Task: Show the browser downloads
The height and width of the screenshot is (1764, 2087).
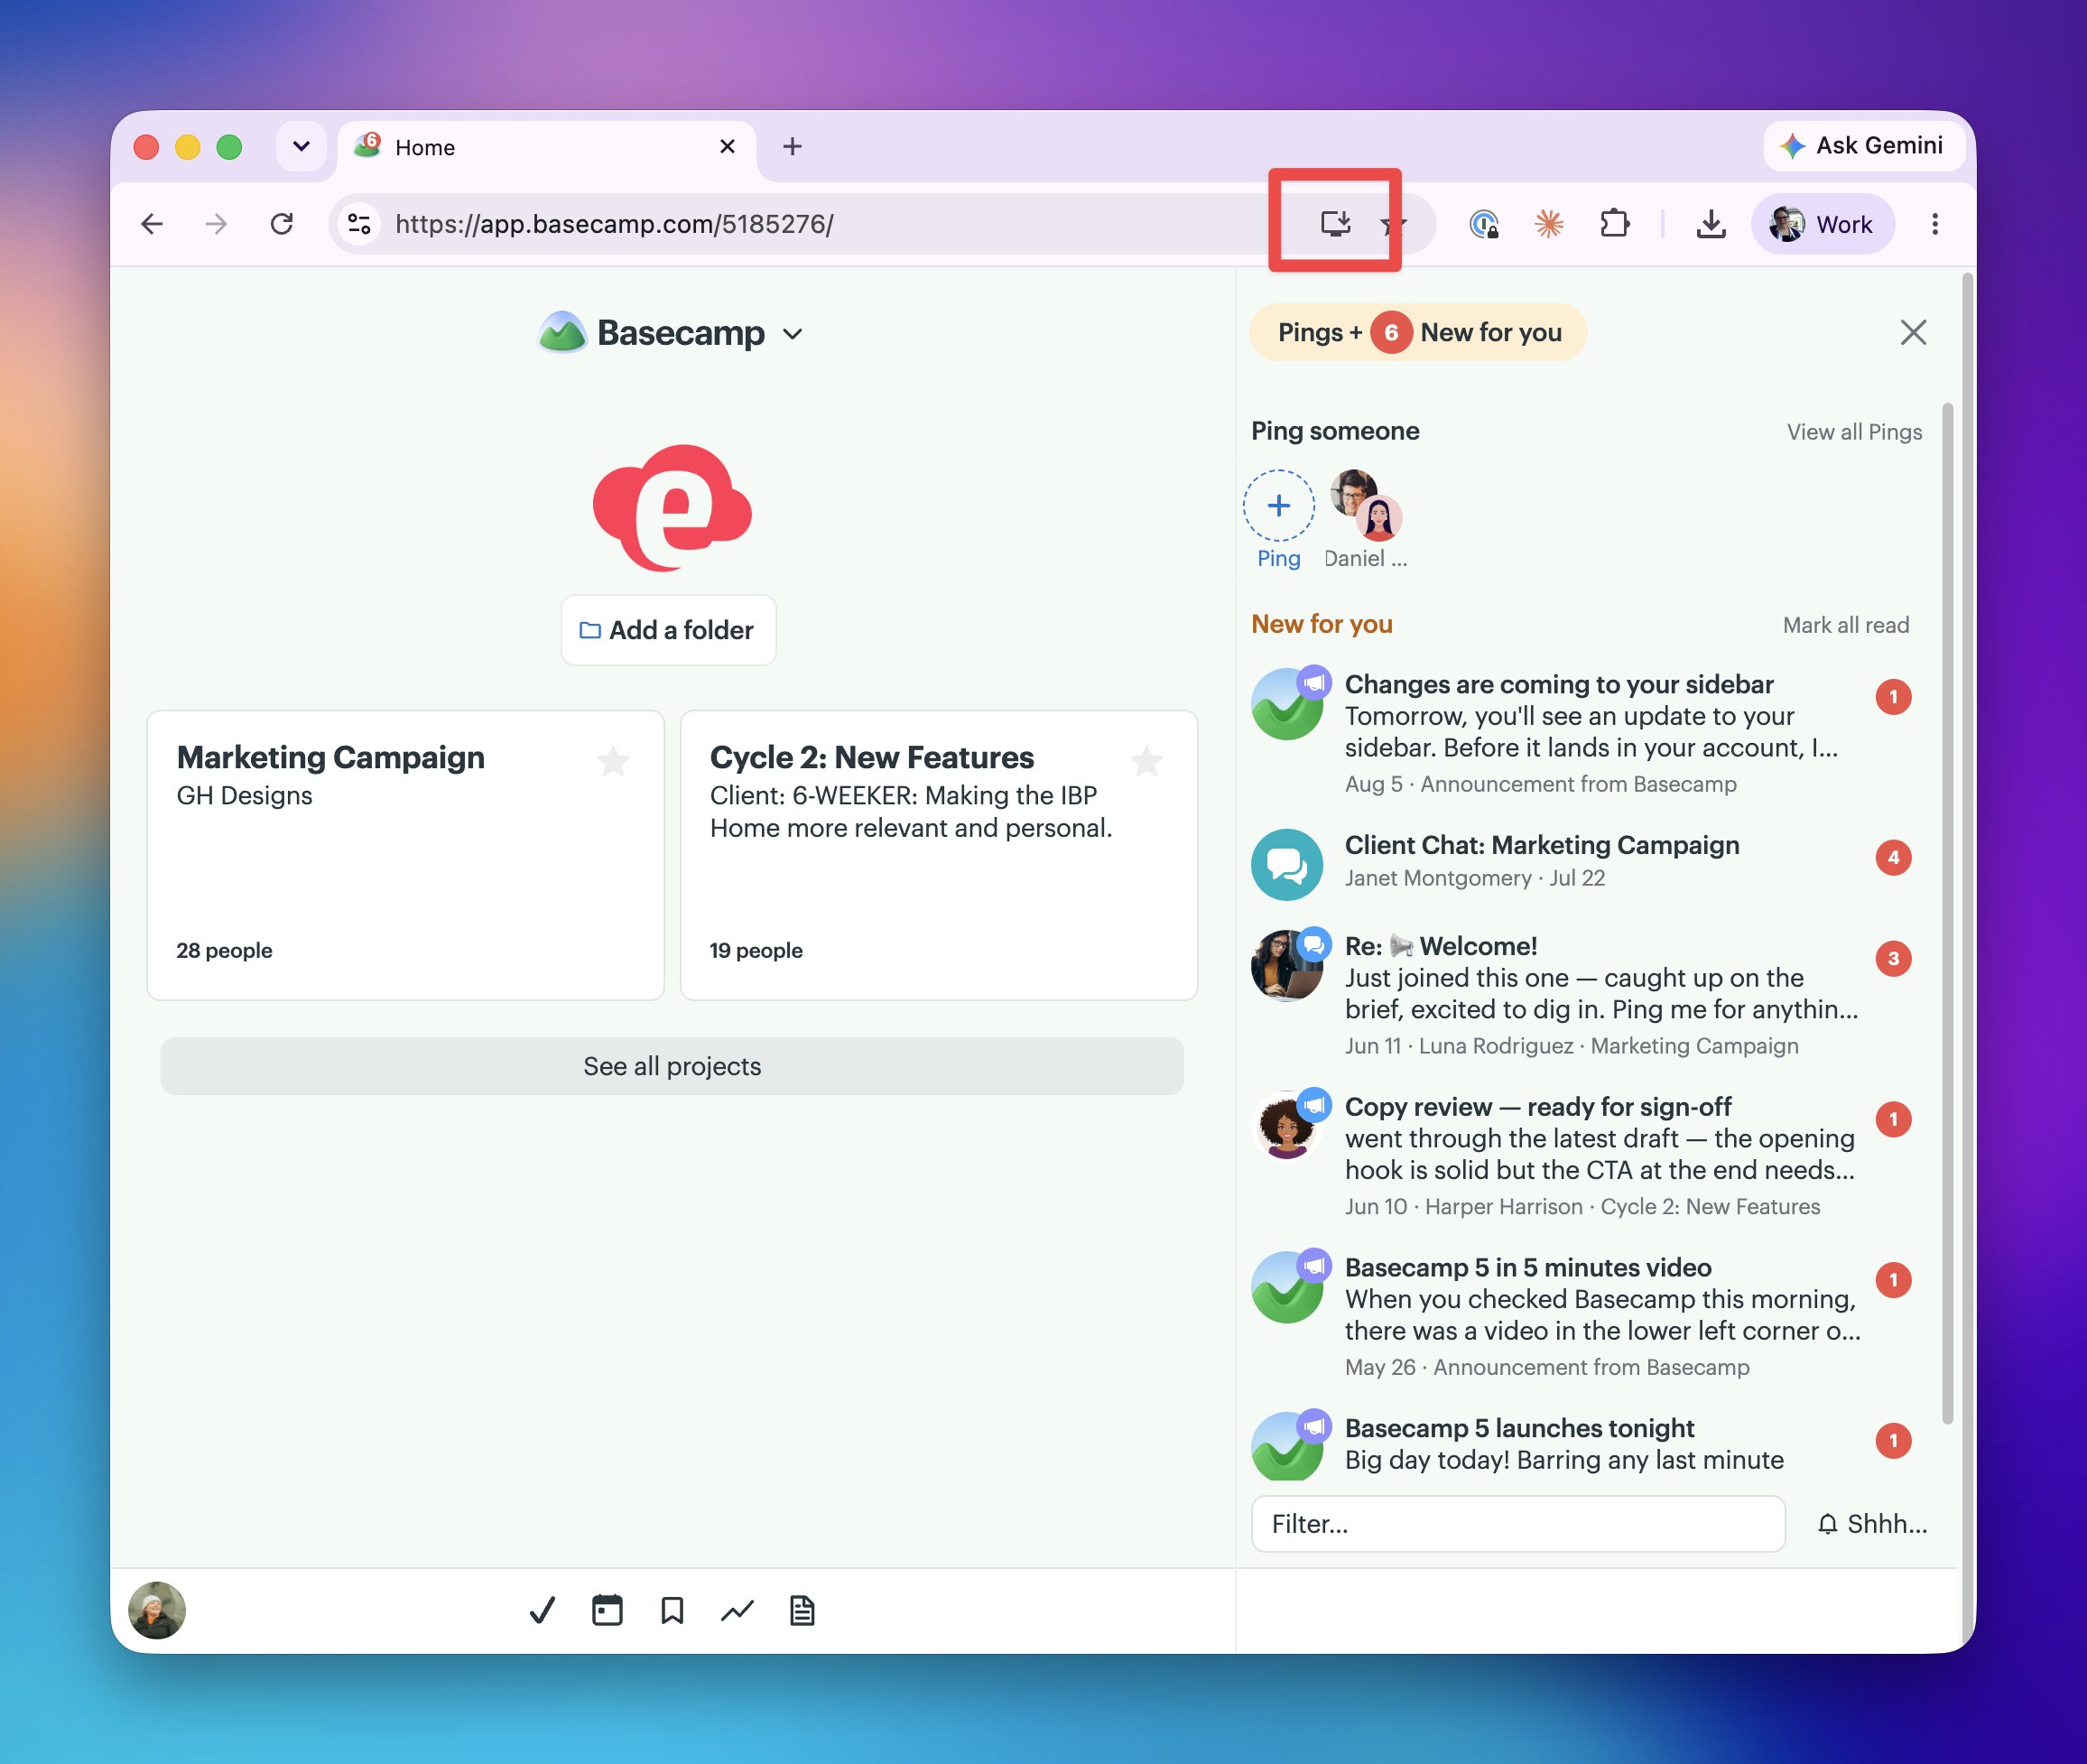Action: (x=1711, y=224)
